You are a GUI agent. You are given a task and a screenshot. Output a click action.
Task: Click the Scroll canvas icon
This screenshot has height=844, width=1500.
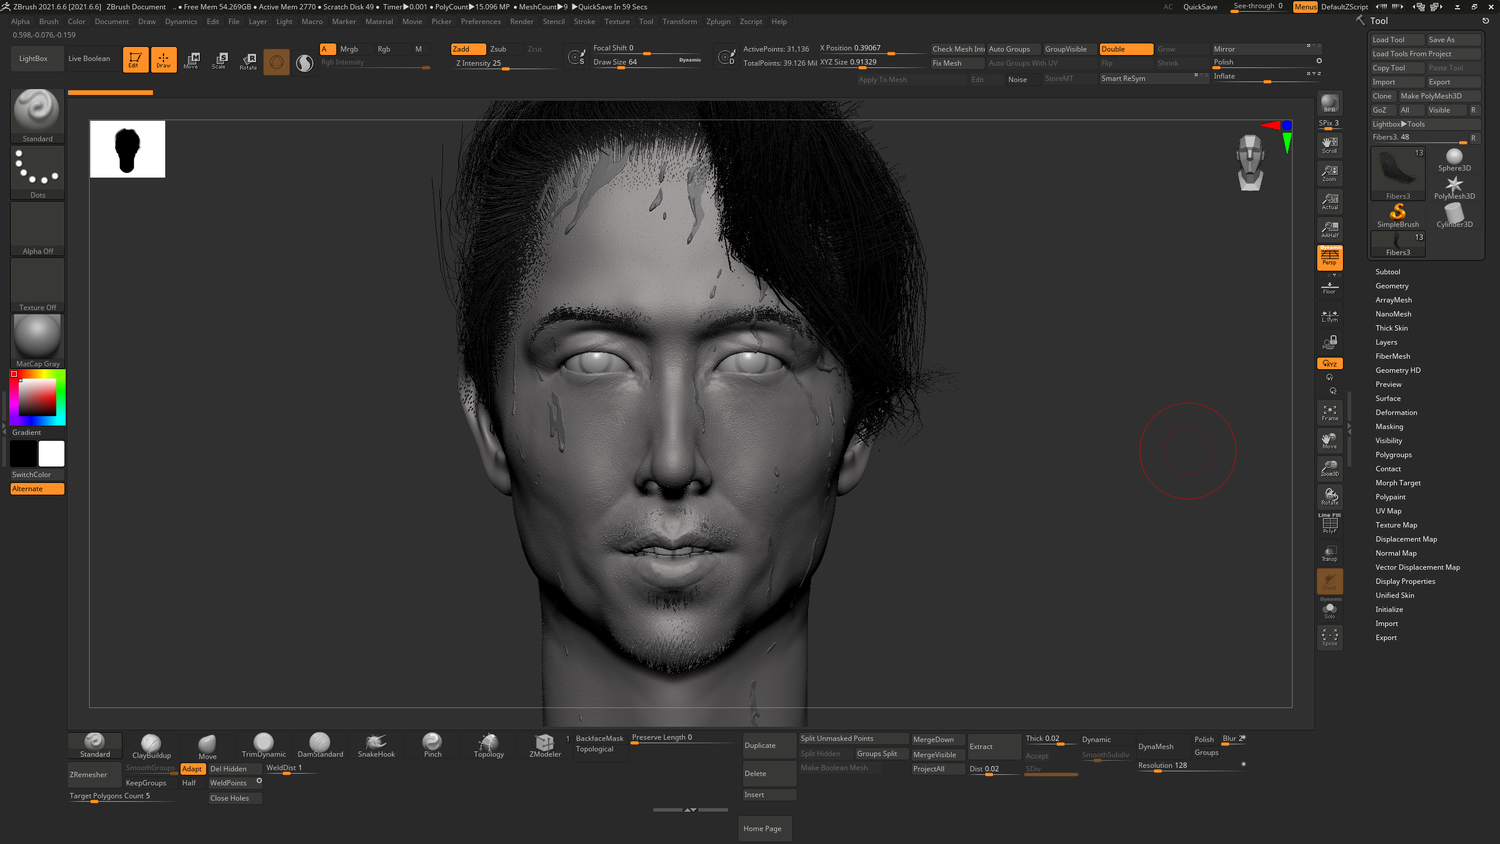click(1330, 146)
